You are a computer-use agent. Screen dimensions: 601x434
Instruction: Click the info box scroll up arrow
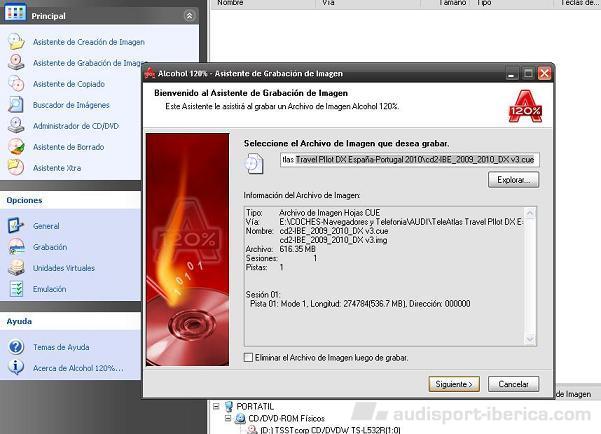point(530,213)
